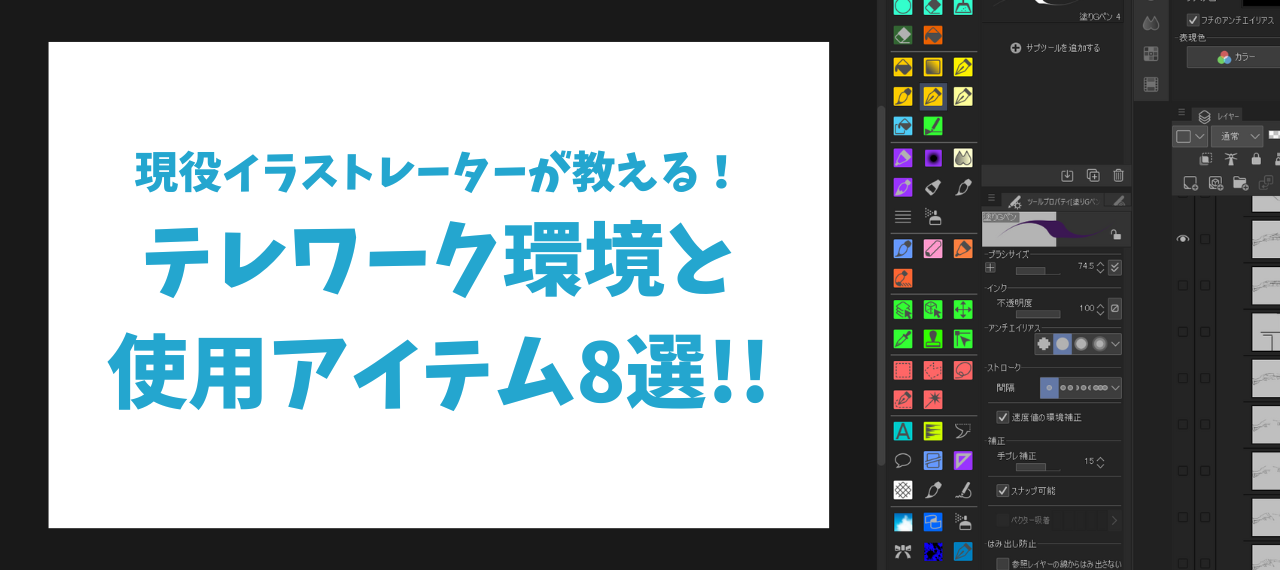Select the yellow gradient square tool icon

(933, 67)
